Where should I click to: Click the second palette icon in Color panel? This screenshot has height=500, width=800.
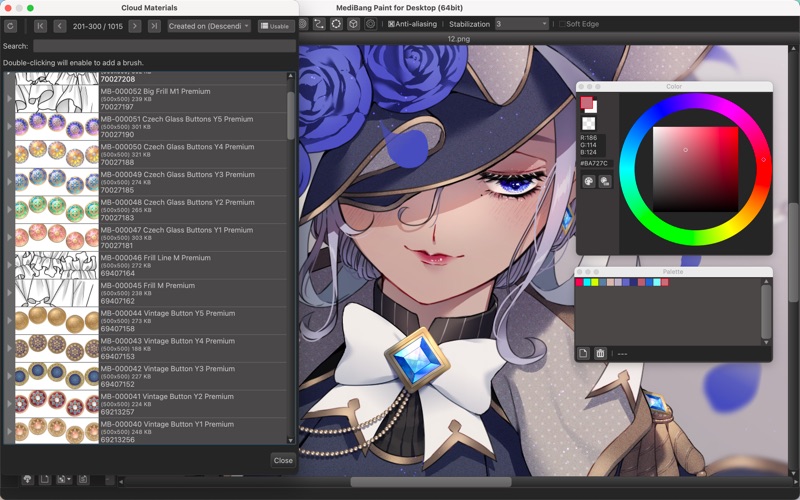[605, 181]
